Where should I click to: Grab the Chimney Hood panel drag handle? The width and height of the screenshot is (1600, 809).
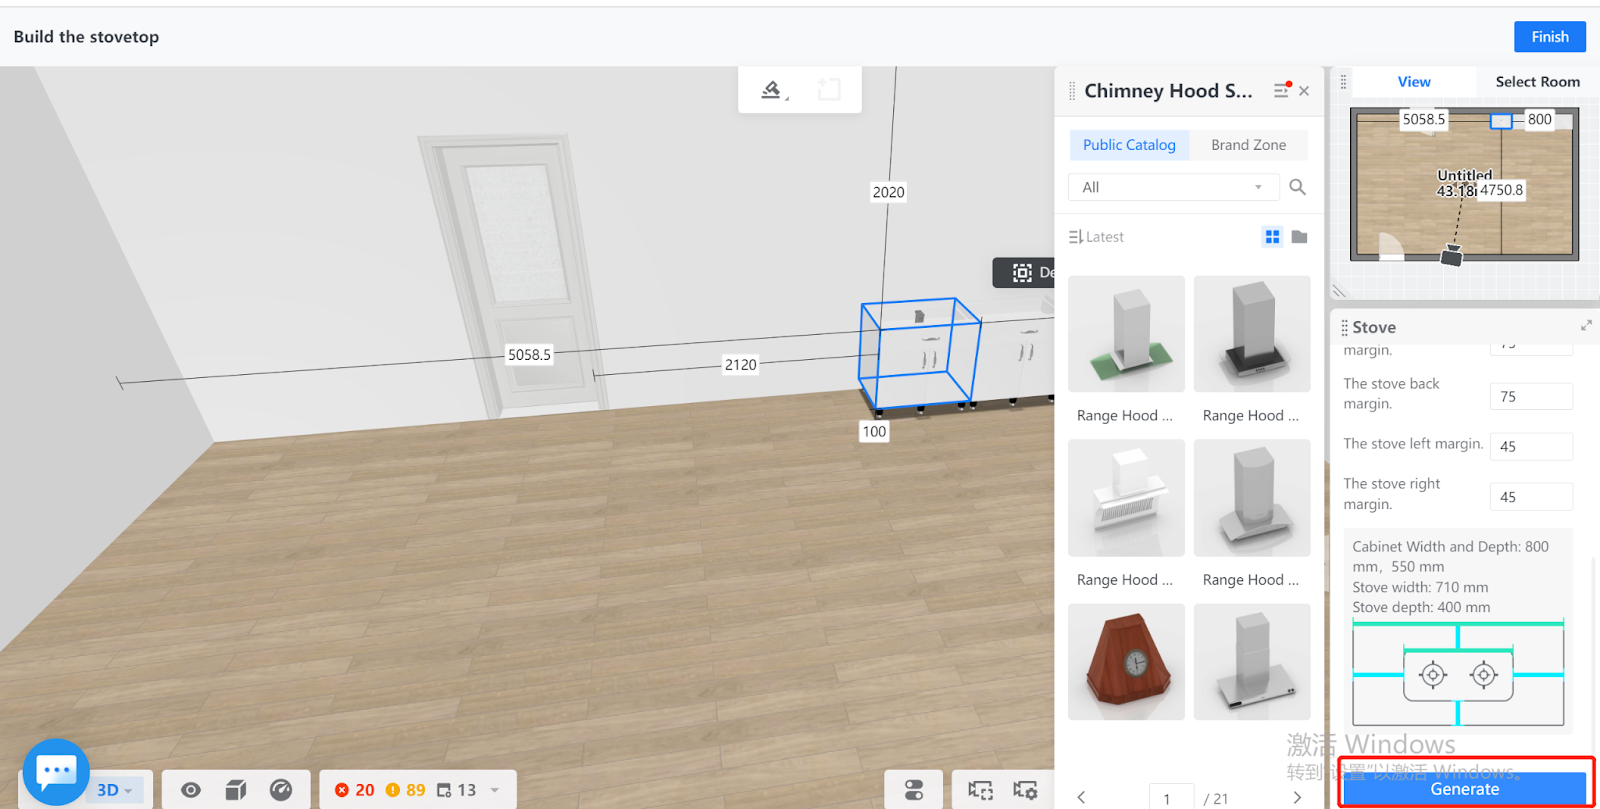(1072, 91)
